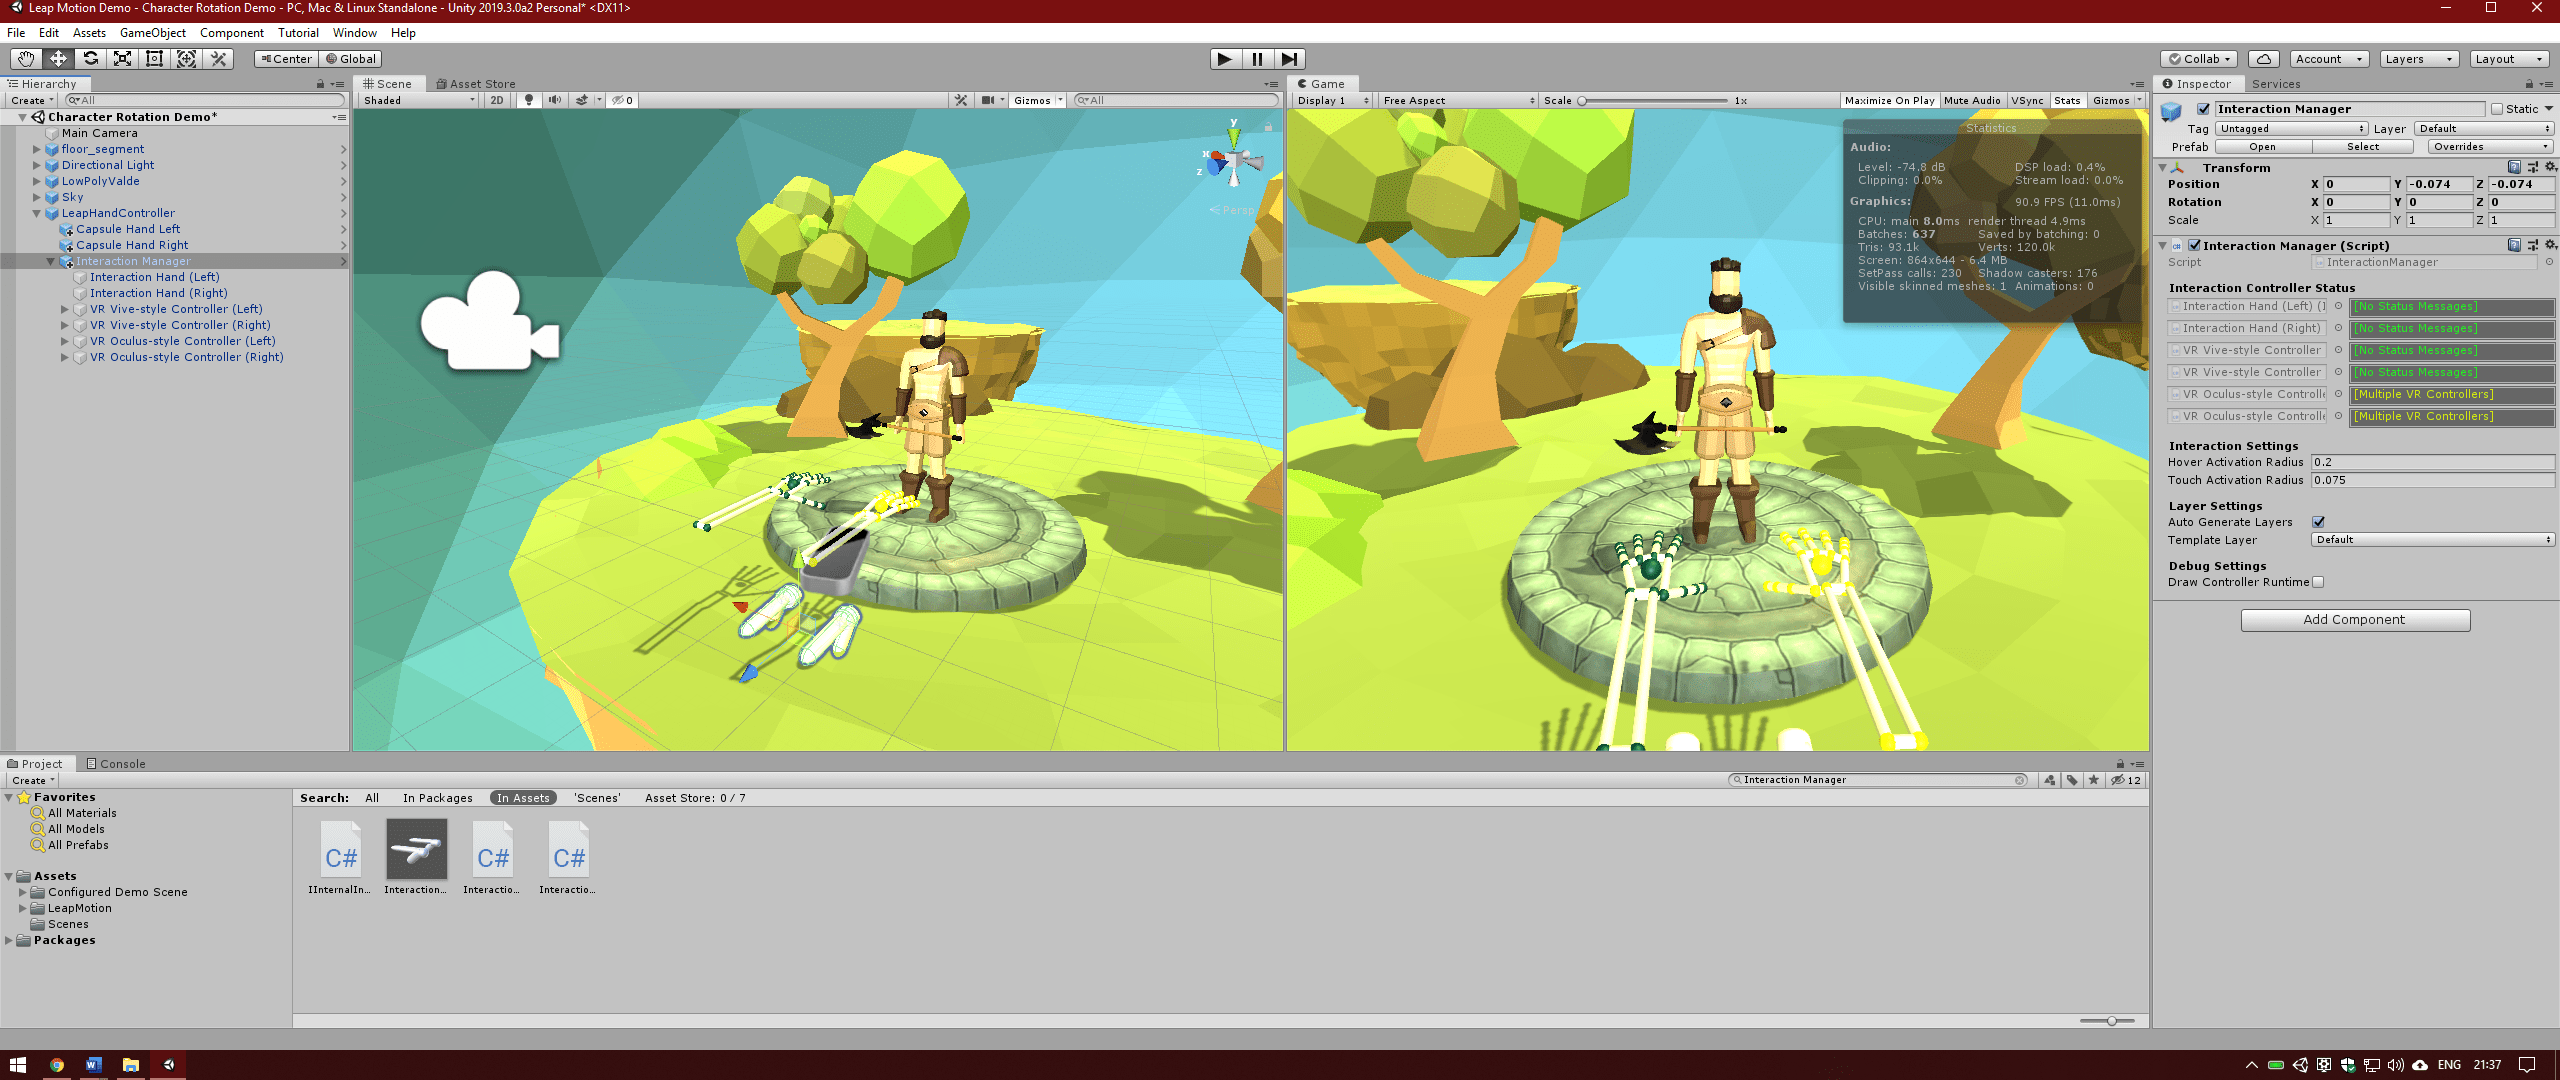Enable the Static checkbox
2560x1080 pixels.
[x=2497, y=109]
